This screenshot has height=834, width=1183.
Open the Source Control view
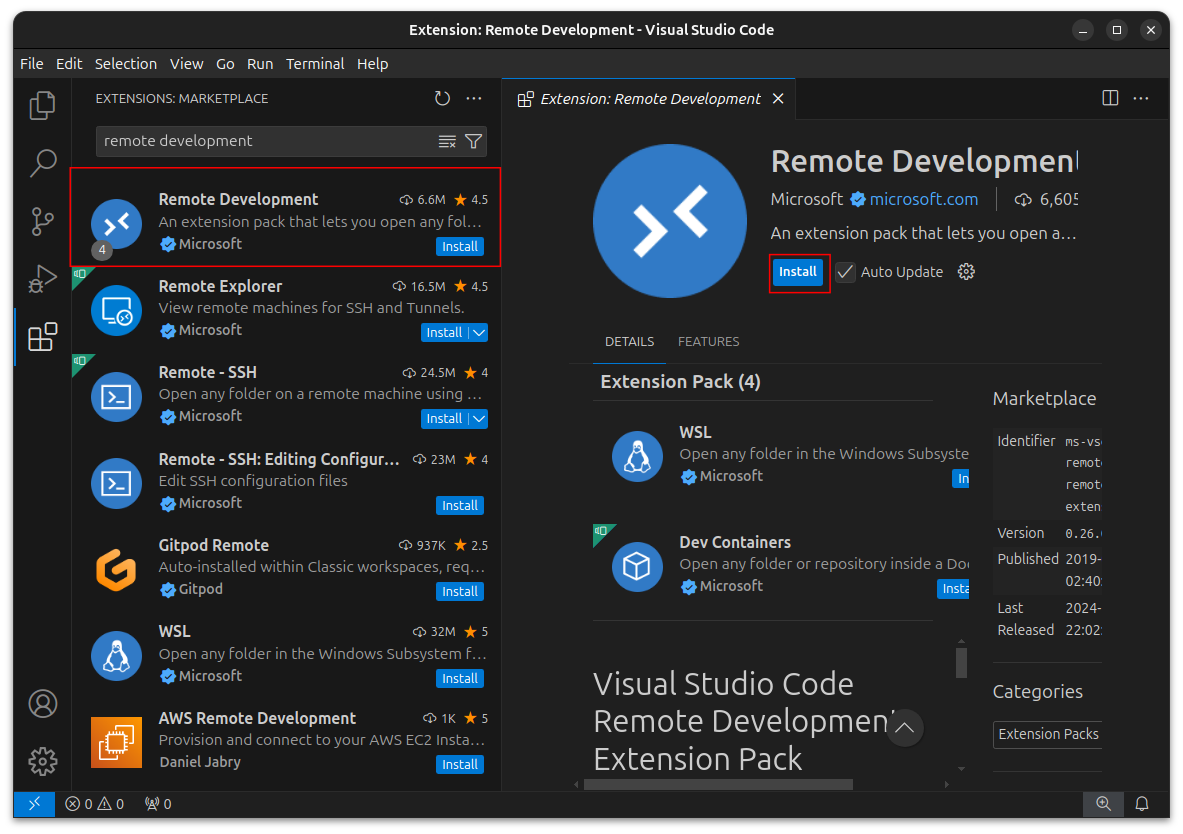pos(42,221)
